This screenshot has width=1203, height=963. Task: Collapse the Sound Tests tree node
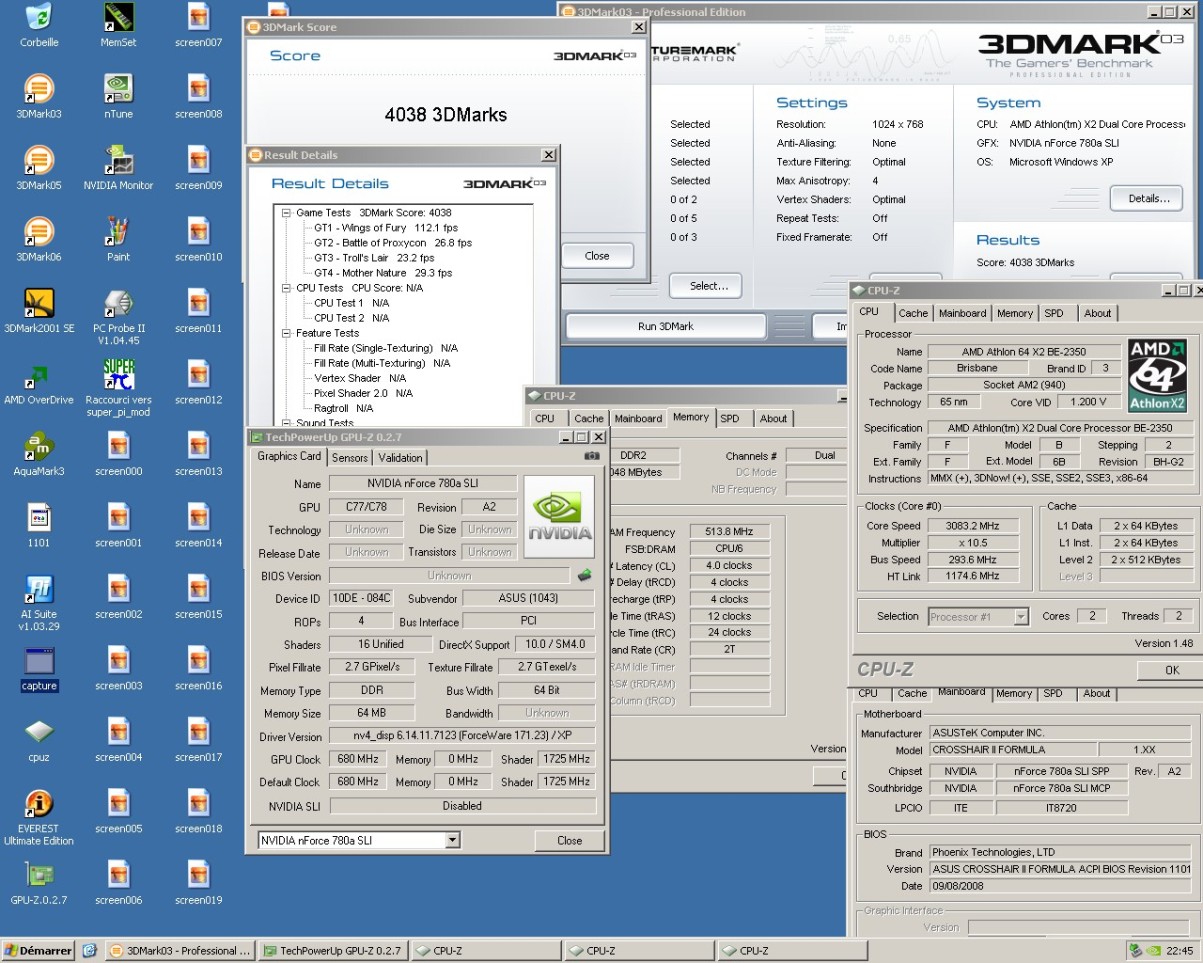pyautogui.click(x=286, y=423)
